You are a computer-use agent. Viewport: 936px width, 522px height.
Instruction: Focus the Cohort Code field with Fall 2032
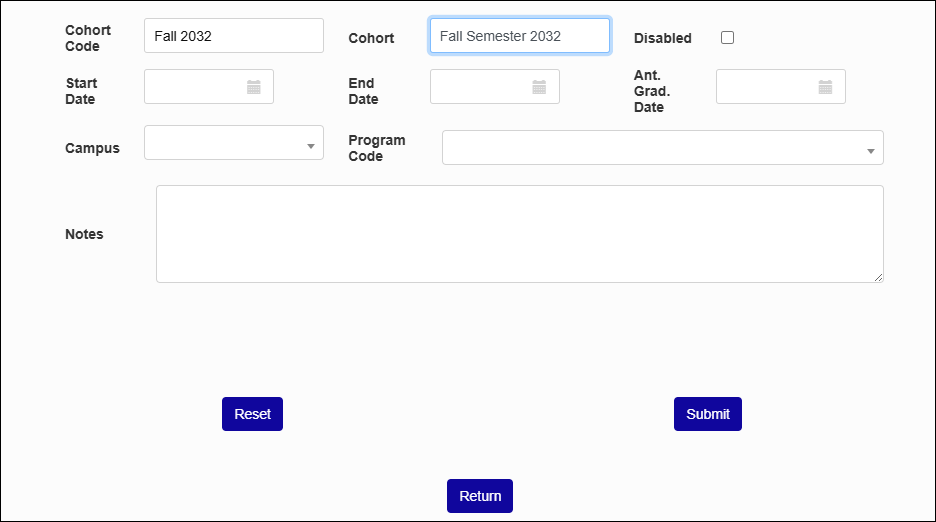(x=234, y=36)
